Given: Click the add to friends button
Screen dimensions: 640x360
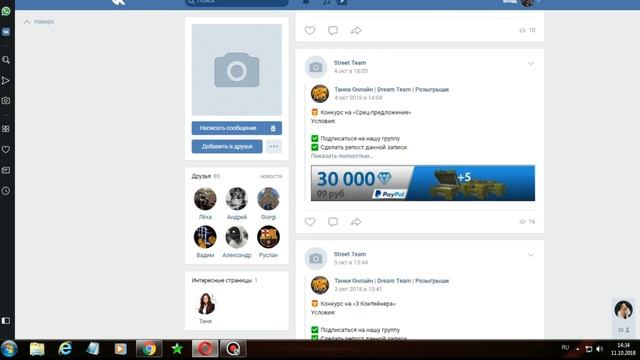Looking at the screenshot, I should [x=227, y=147].
